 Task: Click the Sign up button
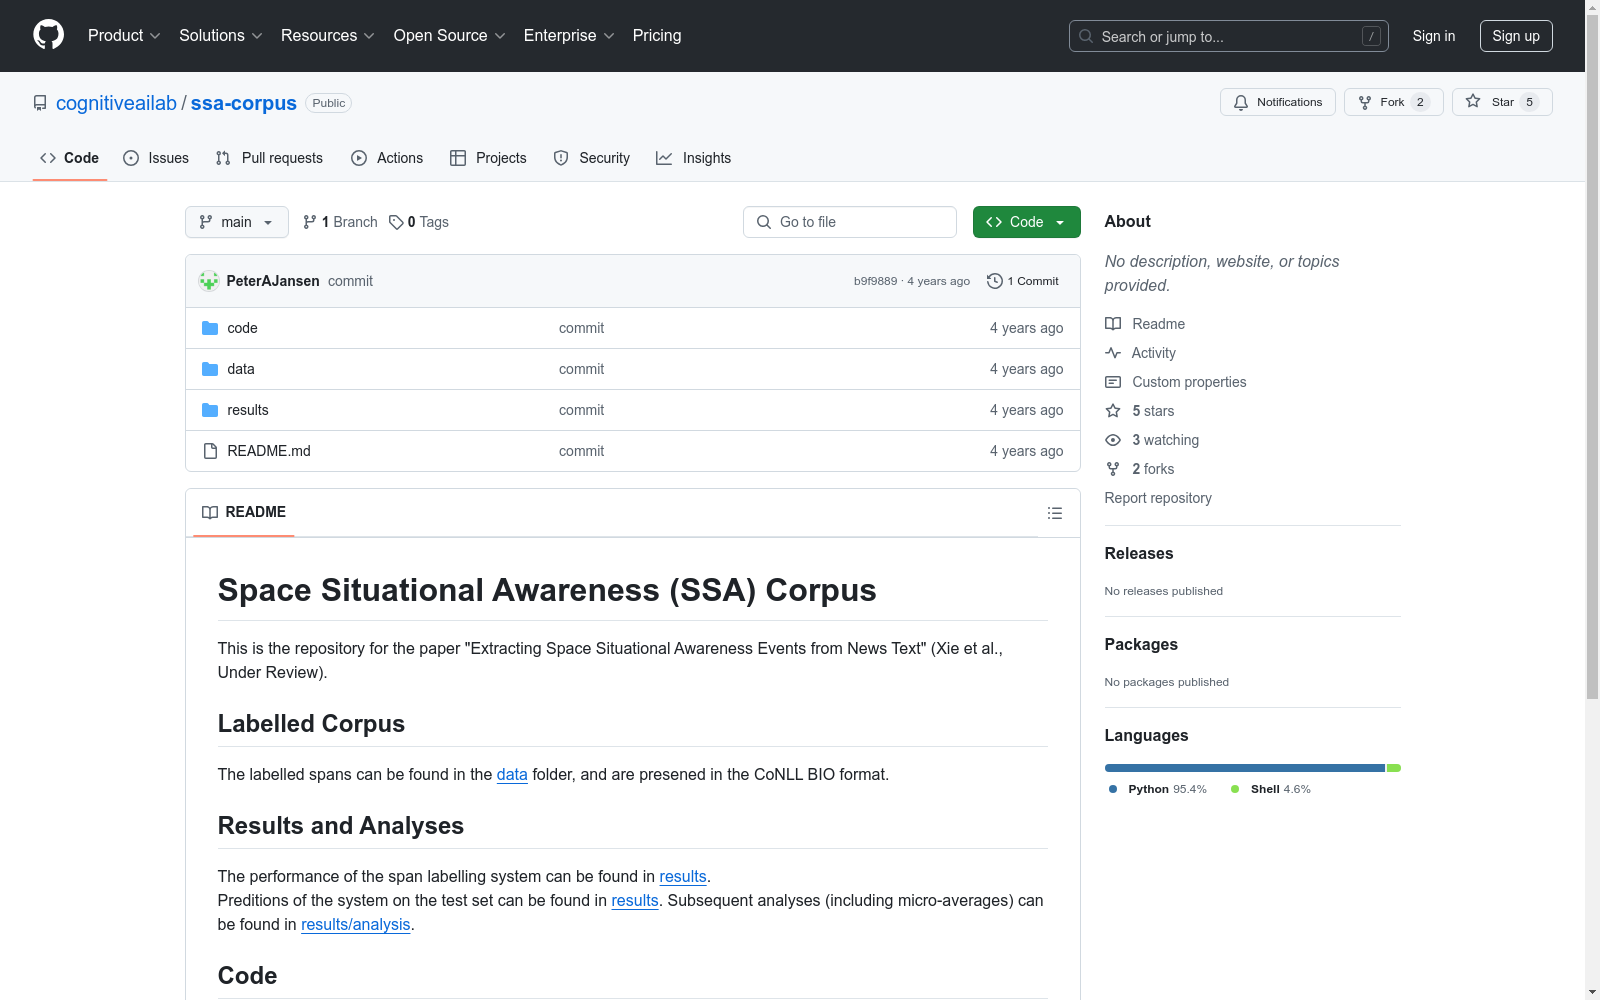[x=1516, y=36]
